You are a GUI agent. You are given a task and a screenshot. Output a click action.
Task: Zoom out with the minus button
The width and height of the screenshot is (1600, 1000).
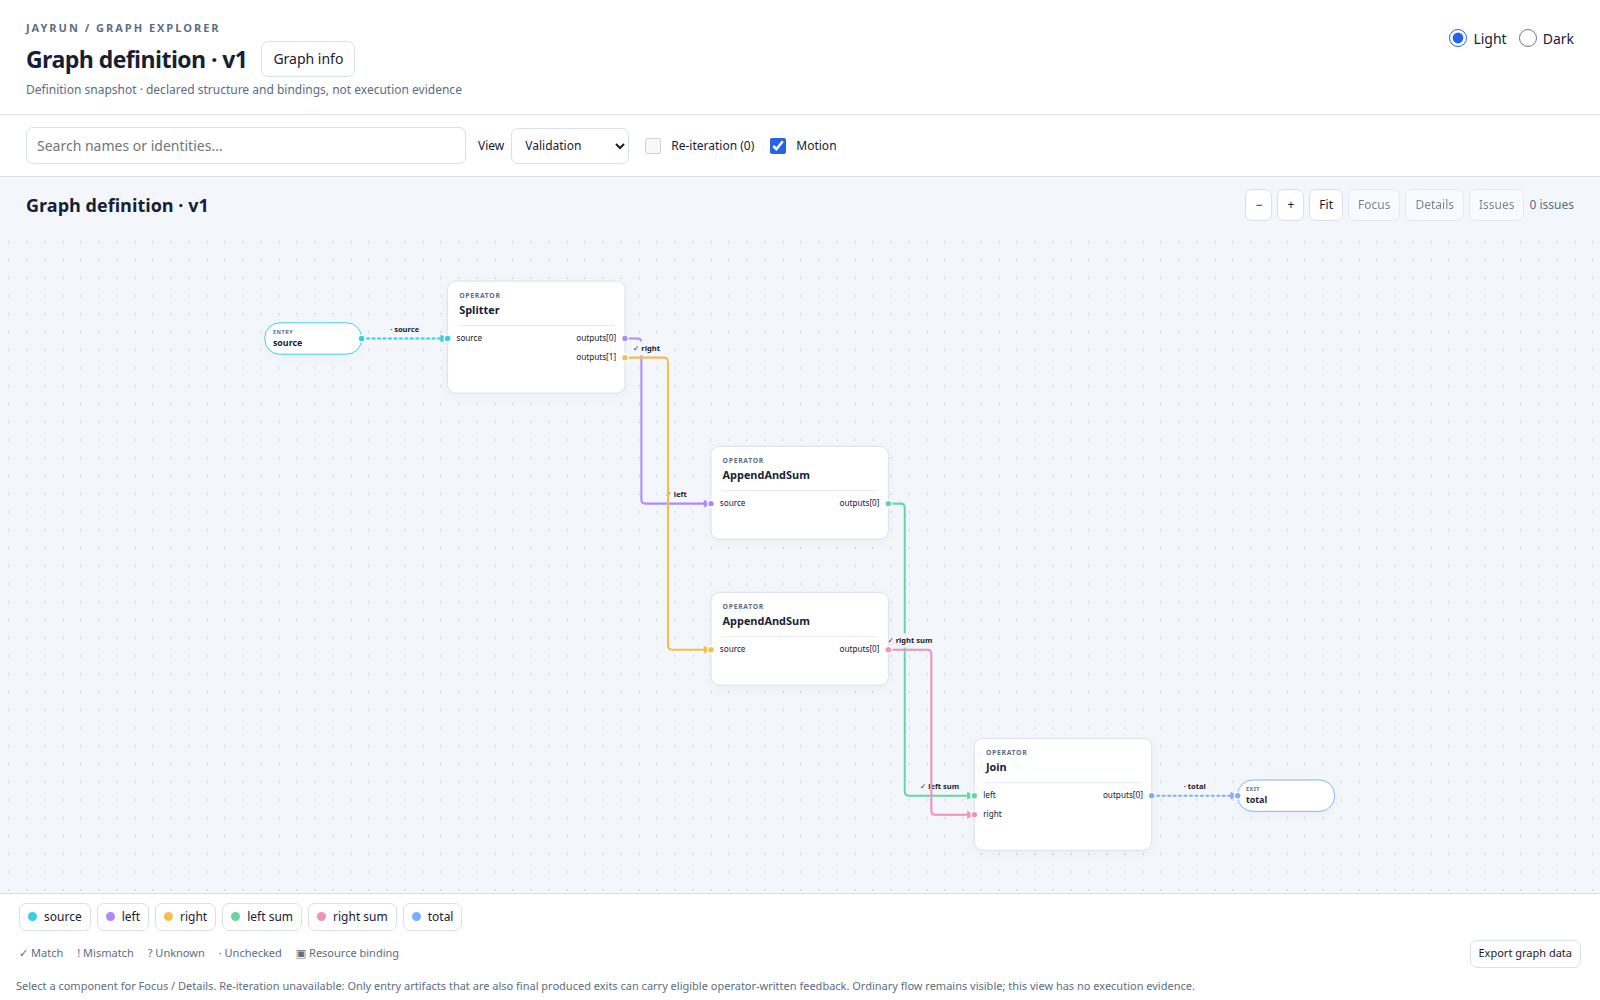1258,205
